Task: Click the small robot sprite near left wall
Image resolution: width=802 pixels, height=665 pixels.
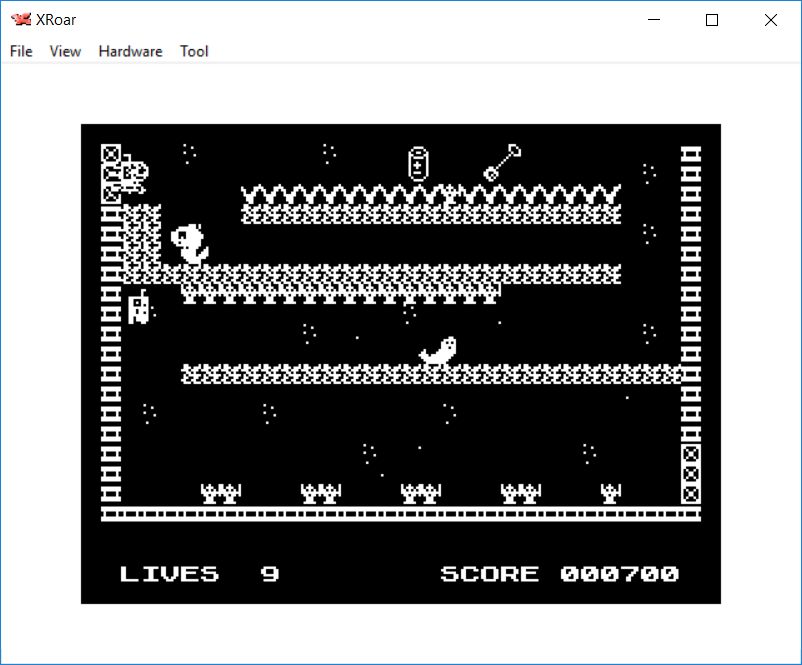Action: [140, 307]
